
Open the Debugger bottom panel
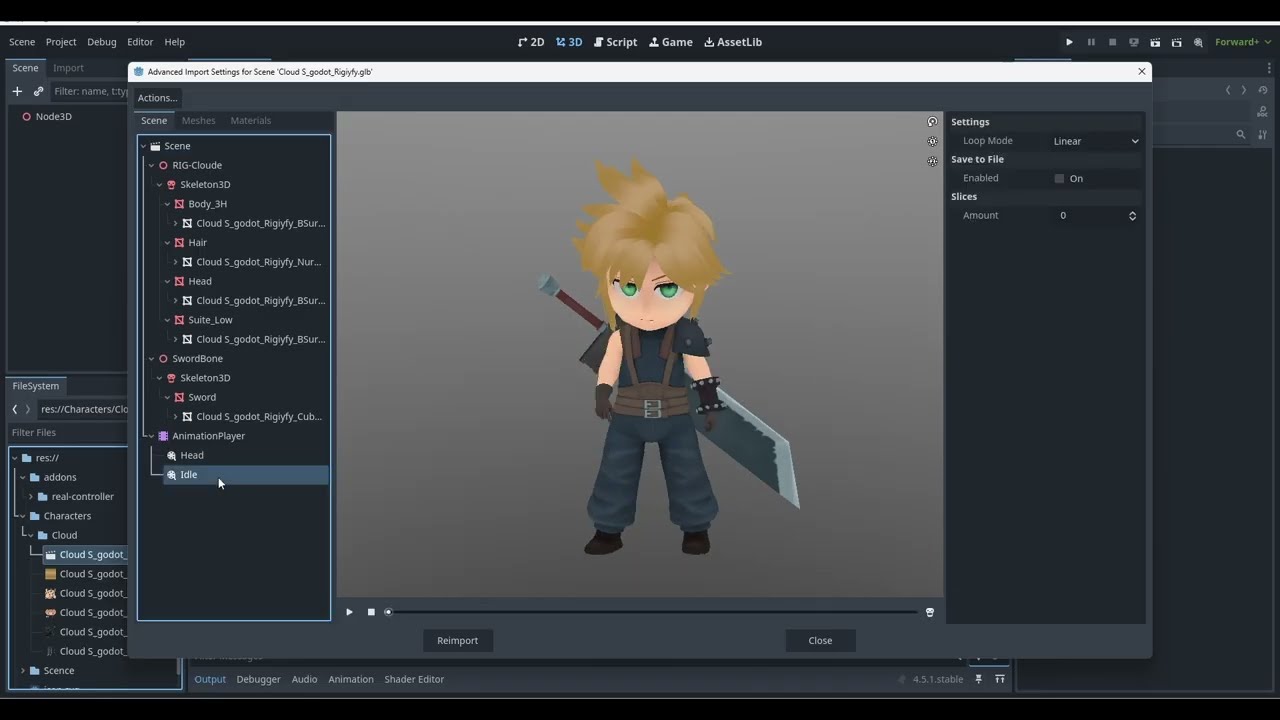(x=258, y=679)
